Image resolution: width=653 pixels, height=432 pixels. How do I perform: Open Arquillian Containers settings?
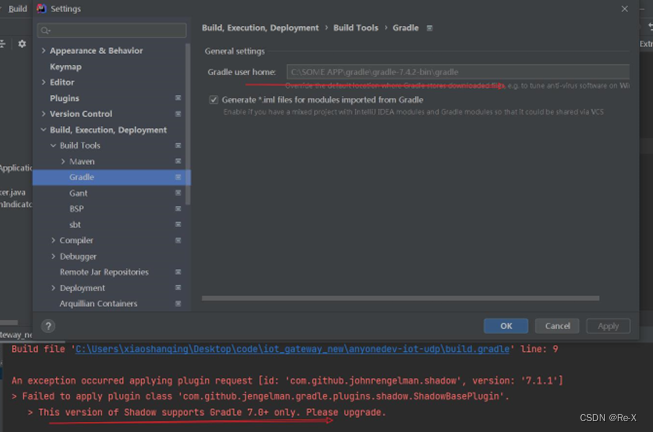click(x=98, y=304)
